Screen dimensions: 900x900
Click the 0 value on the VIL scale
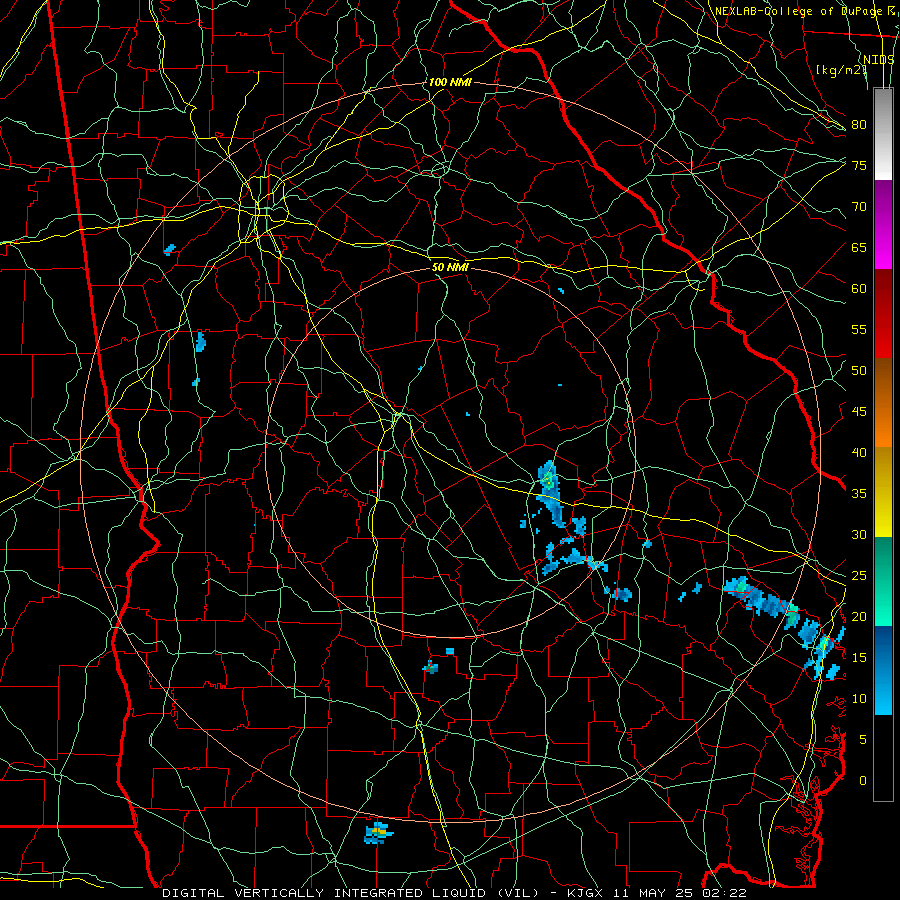[x=863, y=781]
